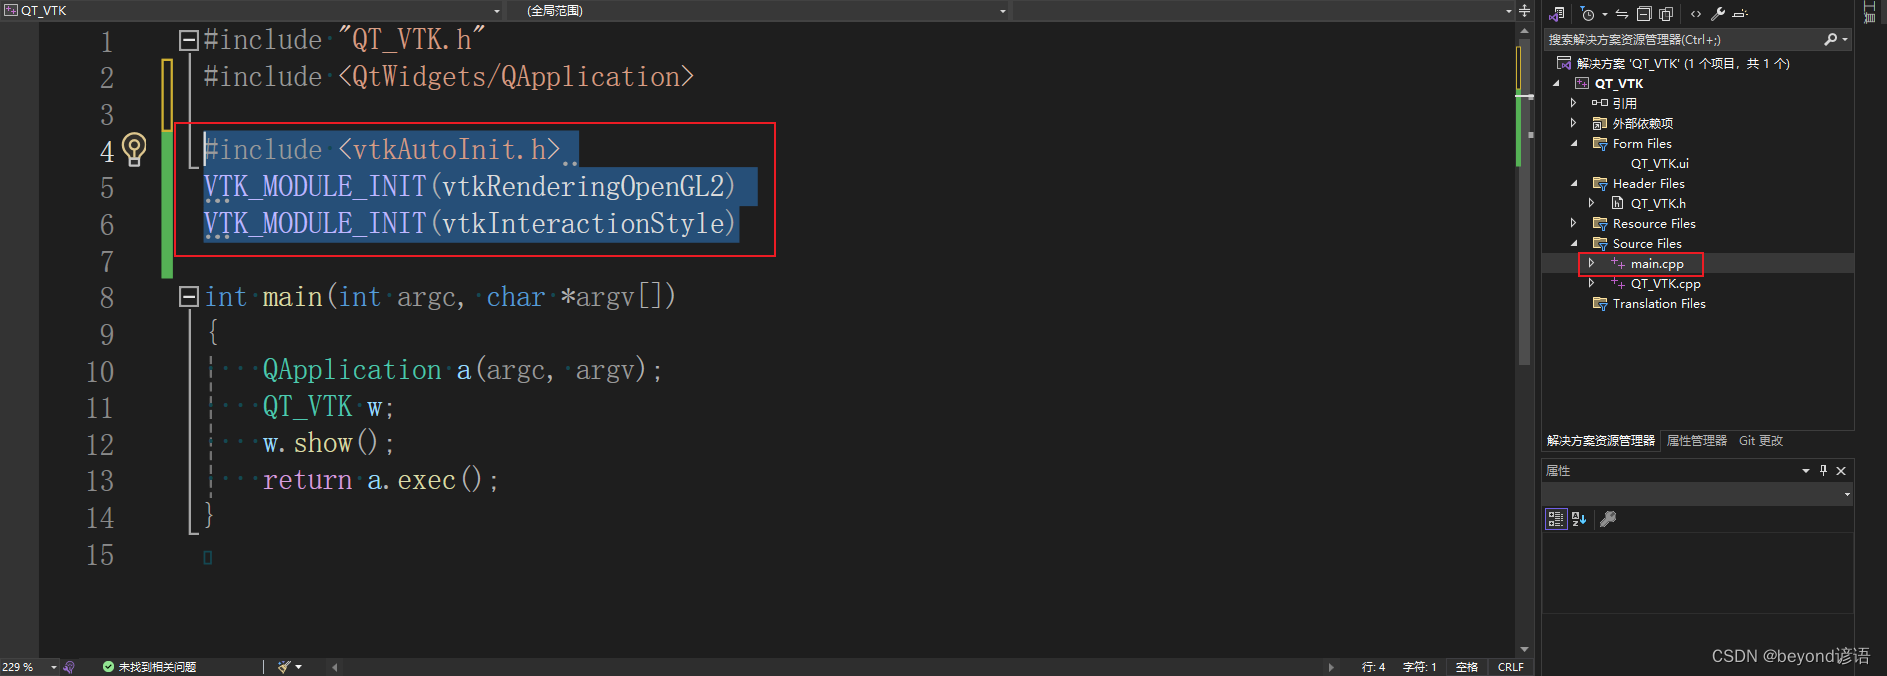Click the quick actions lightbulb on line 4

click(x=136, y=149)
